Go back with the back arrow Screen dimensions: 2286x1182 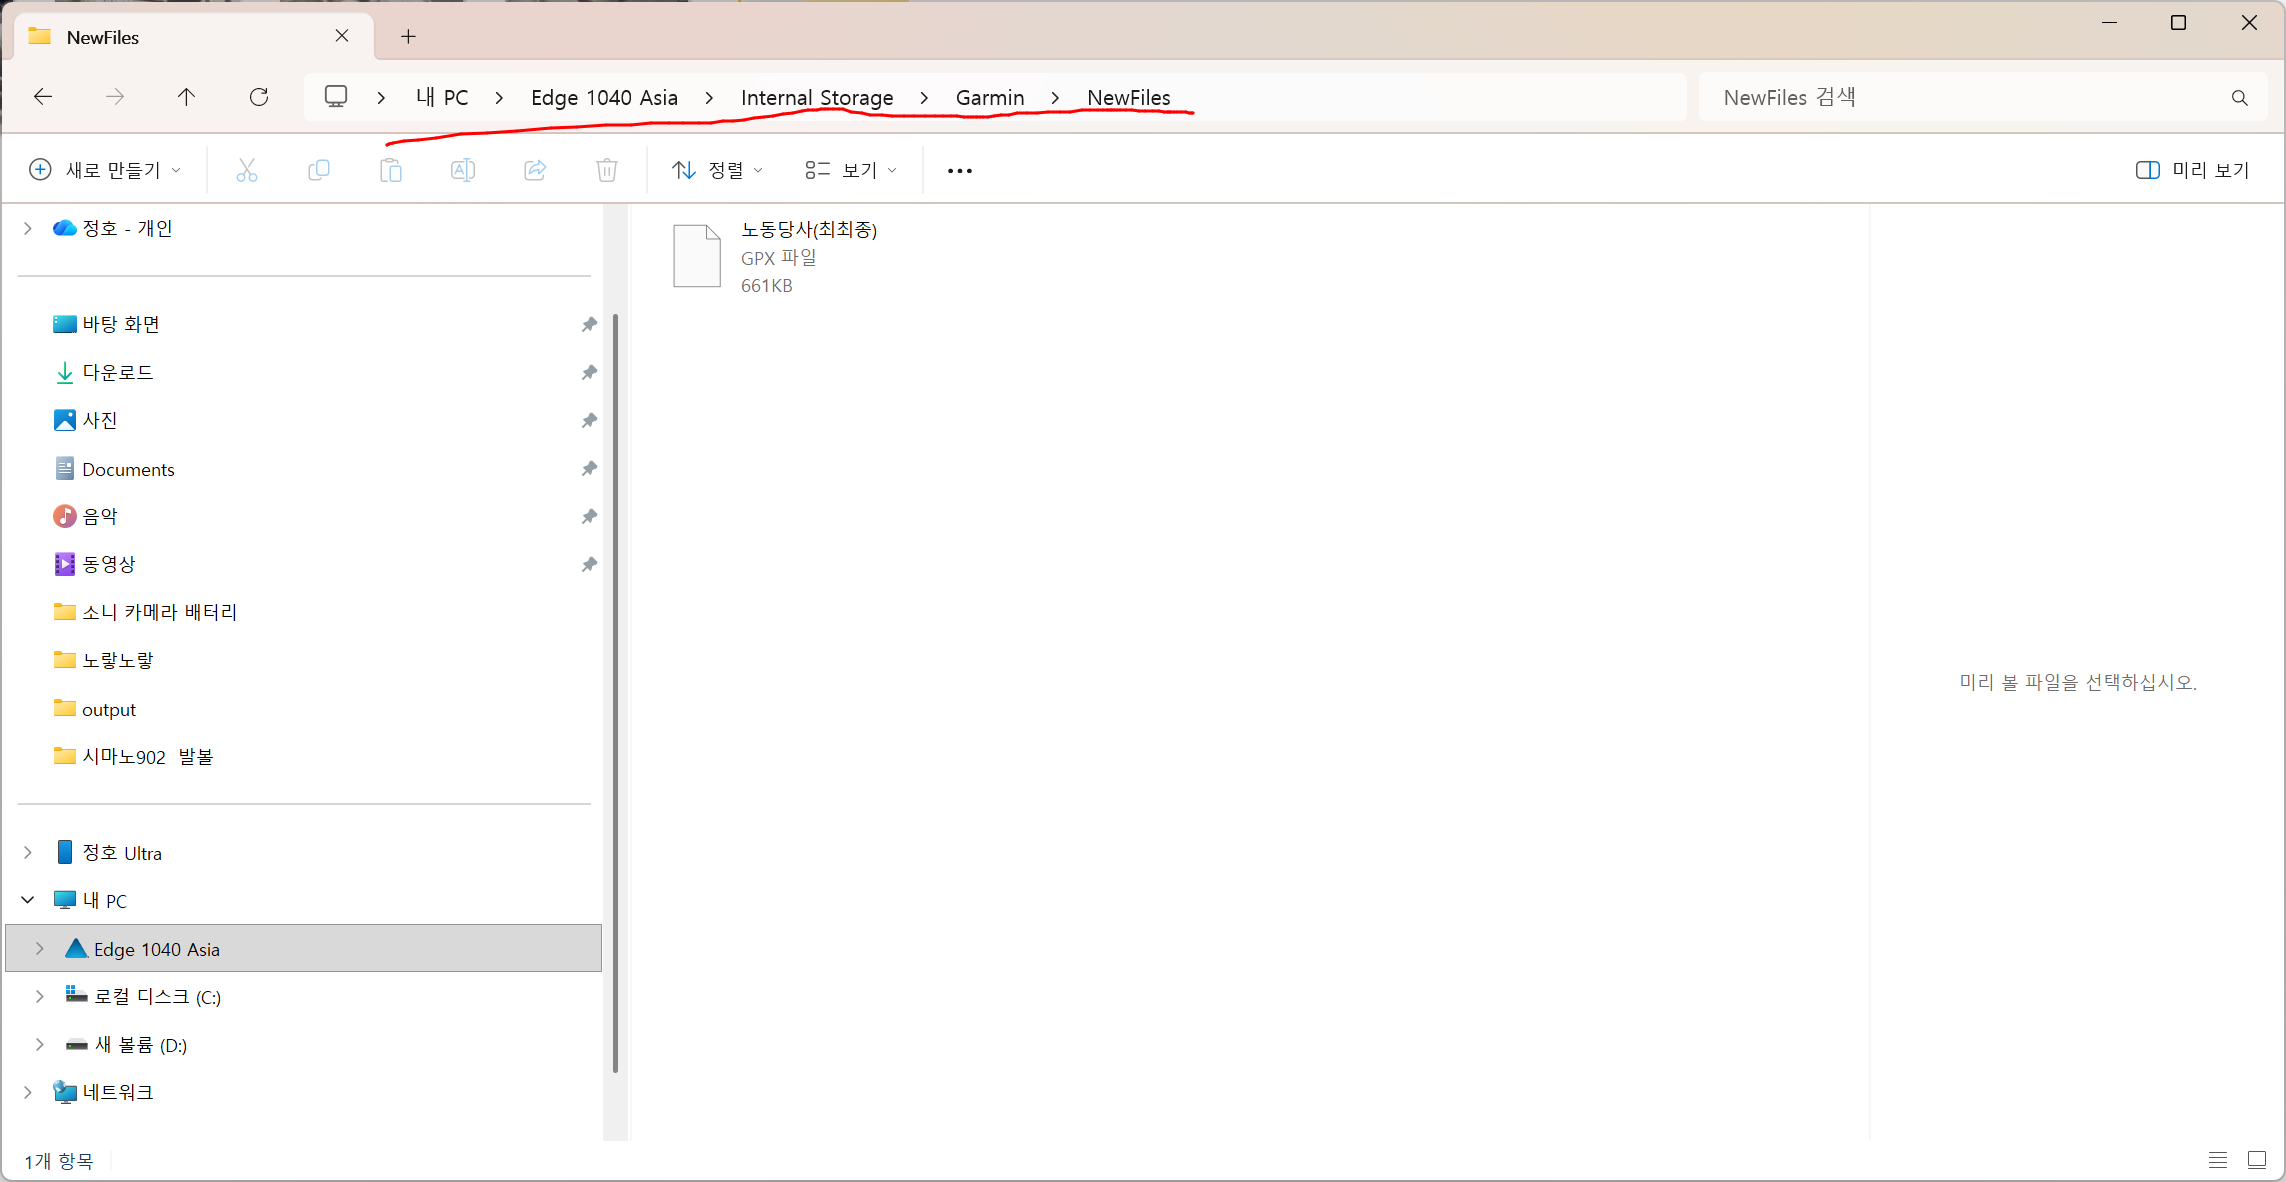pos(43,97)
